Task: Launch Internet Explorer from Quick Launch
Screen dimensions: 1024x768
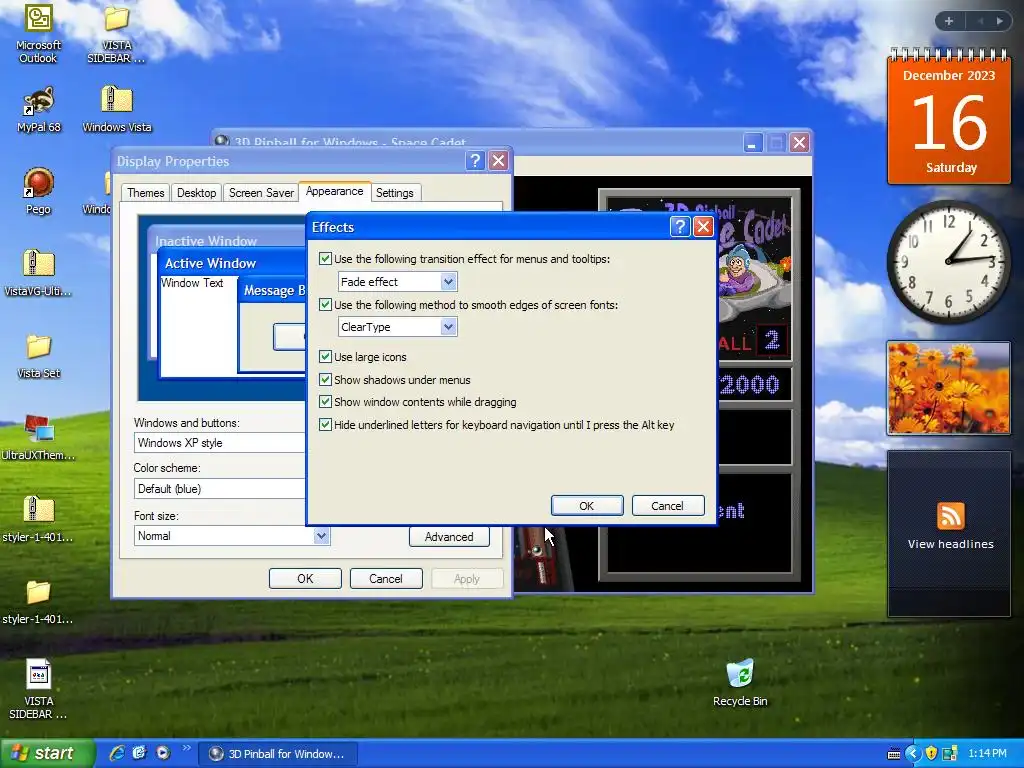Action: (117, 753)
